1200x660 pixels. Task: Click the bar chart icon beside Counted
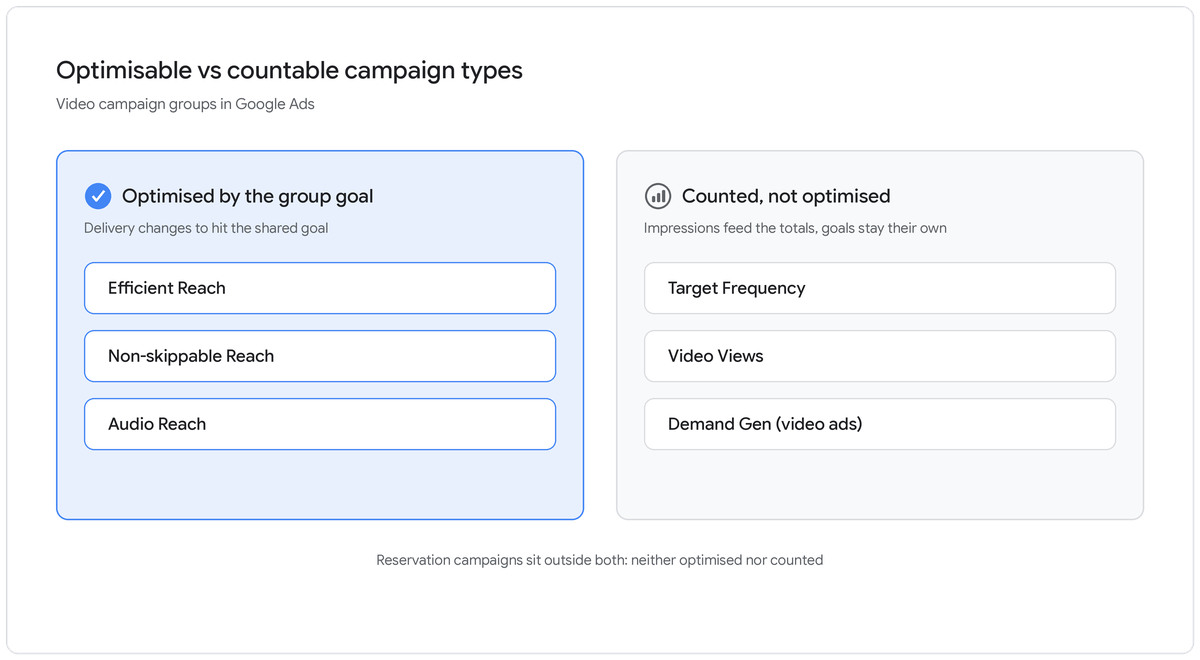658,196
